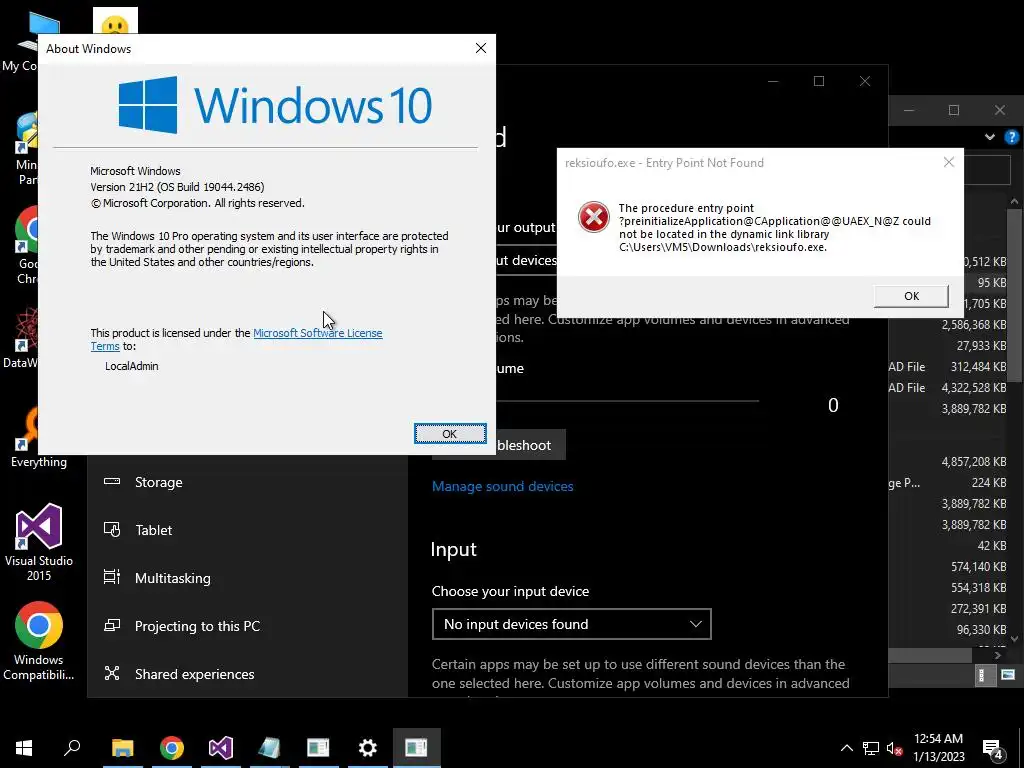Open the Everything desktop shortcut

[x=39, y=438]
